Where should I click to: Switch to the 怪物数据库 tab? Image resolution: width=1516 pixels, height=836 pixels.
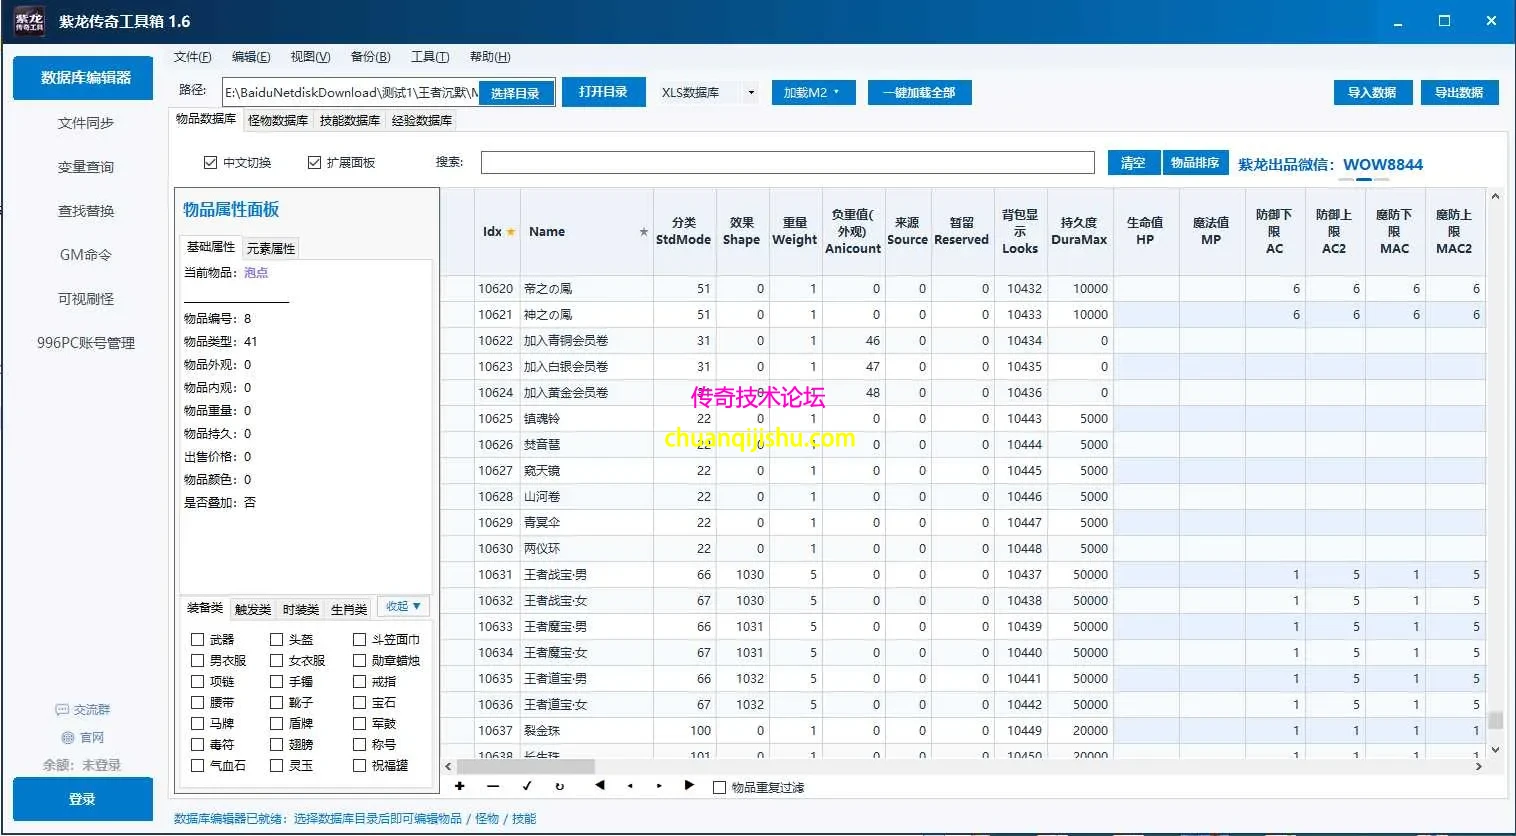click(278, 121)
